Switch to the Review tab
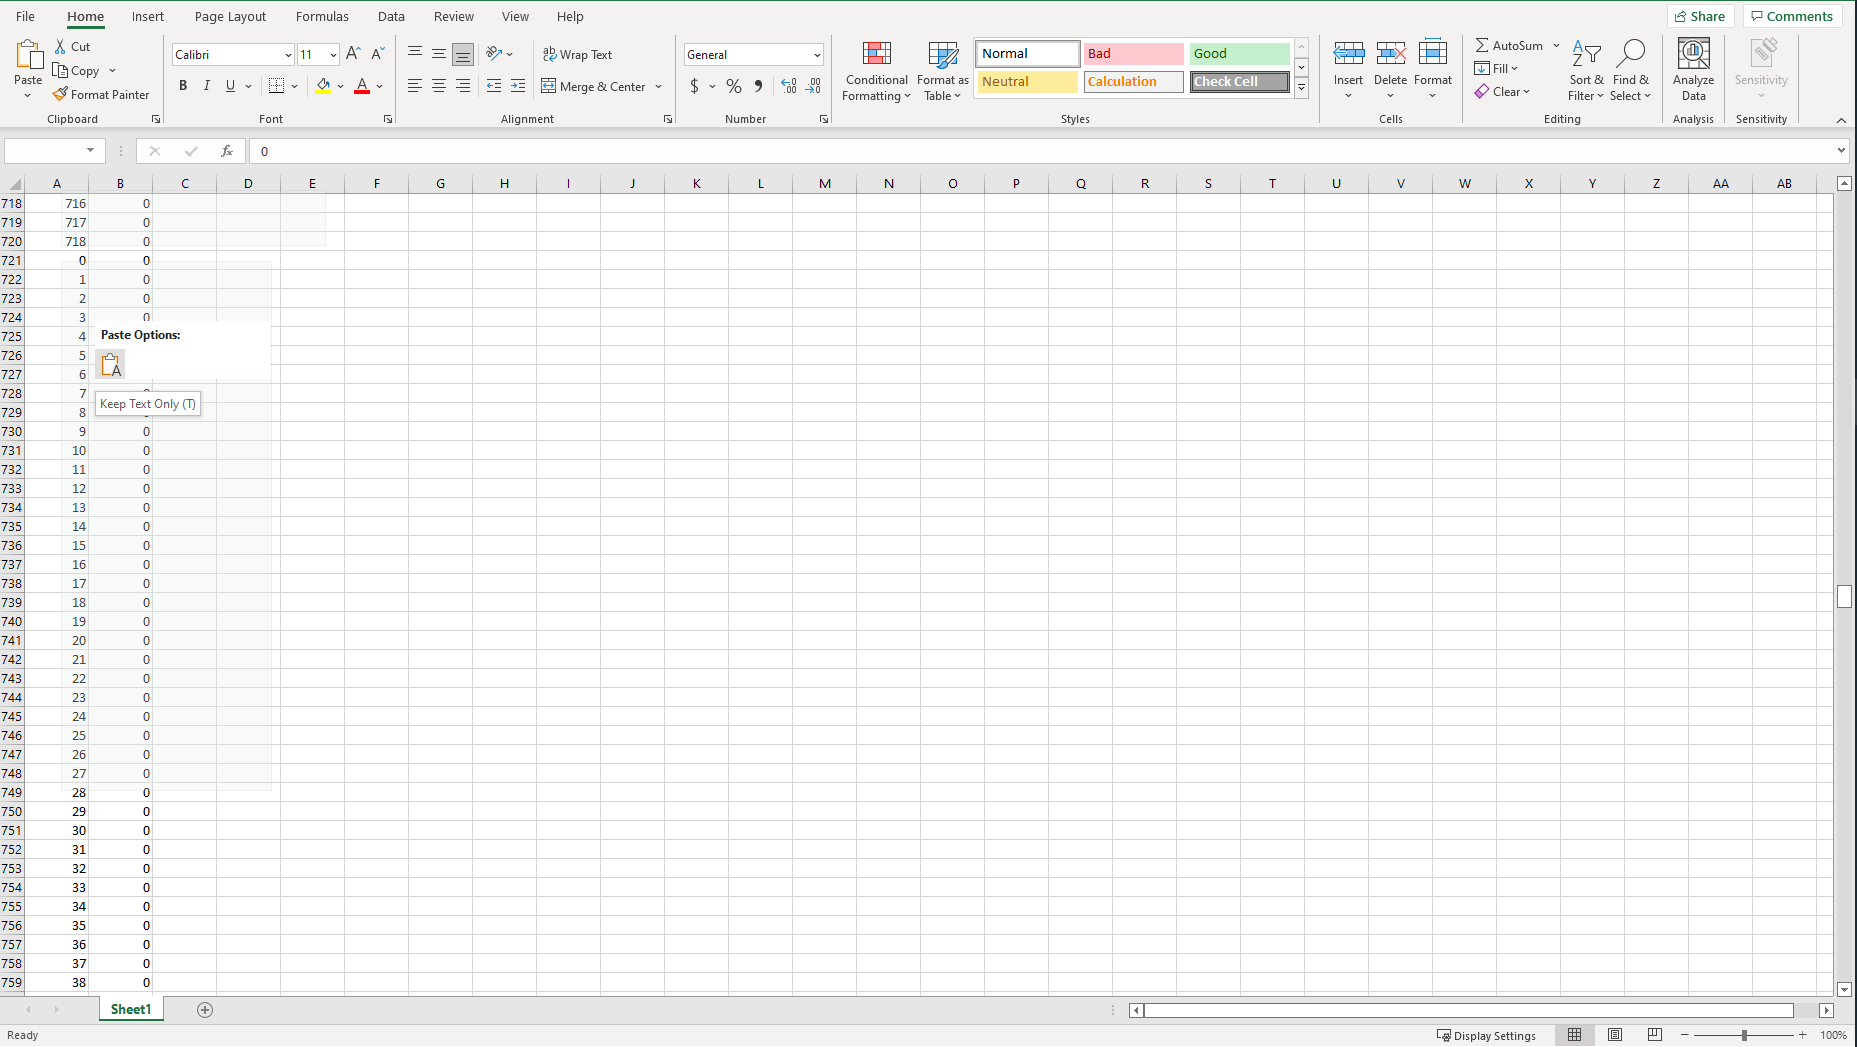The height and width of the screenshot is (1047, 1857). (454, 16)
